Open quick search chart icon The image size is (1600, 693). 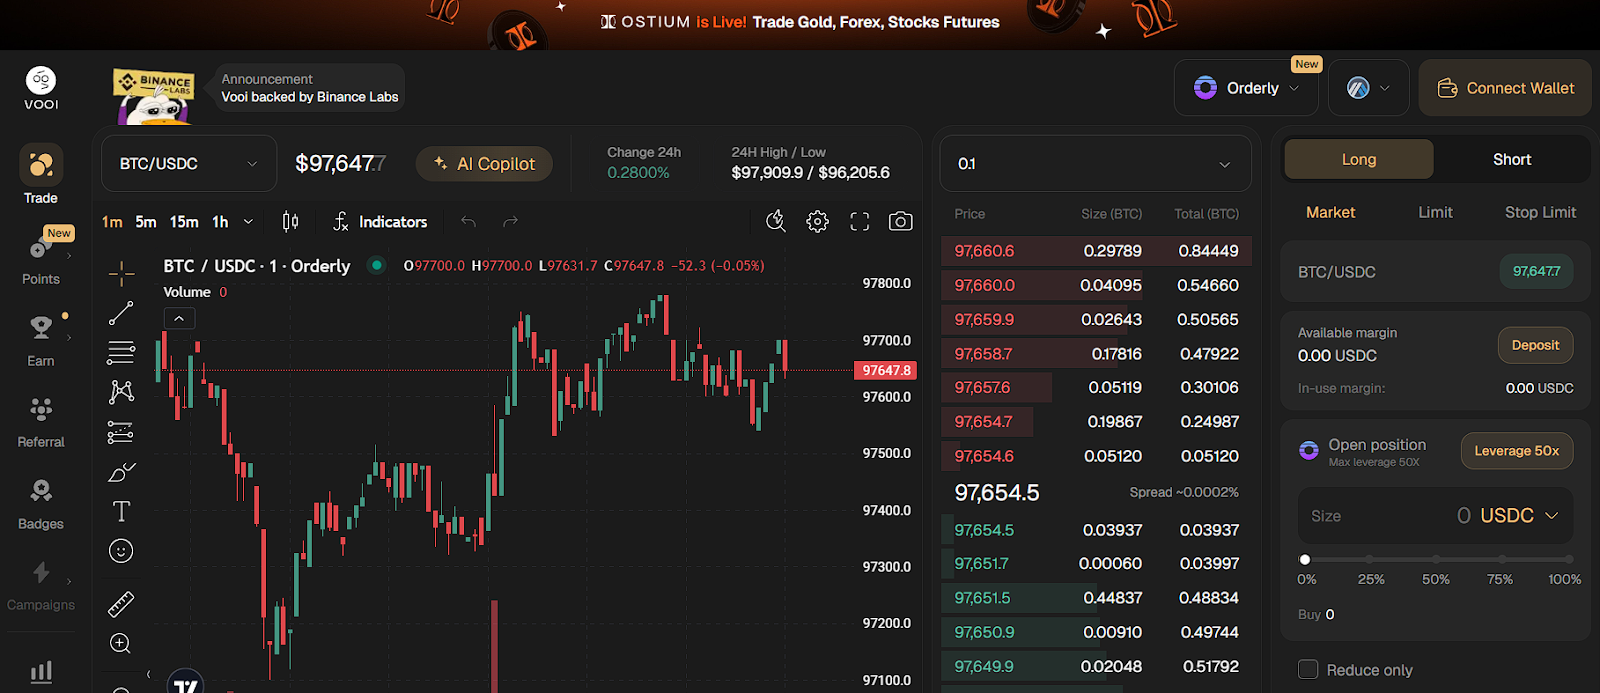tap(776, 222)
